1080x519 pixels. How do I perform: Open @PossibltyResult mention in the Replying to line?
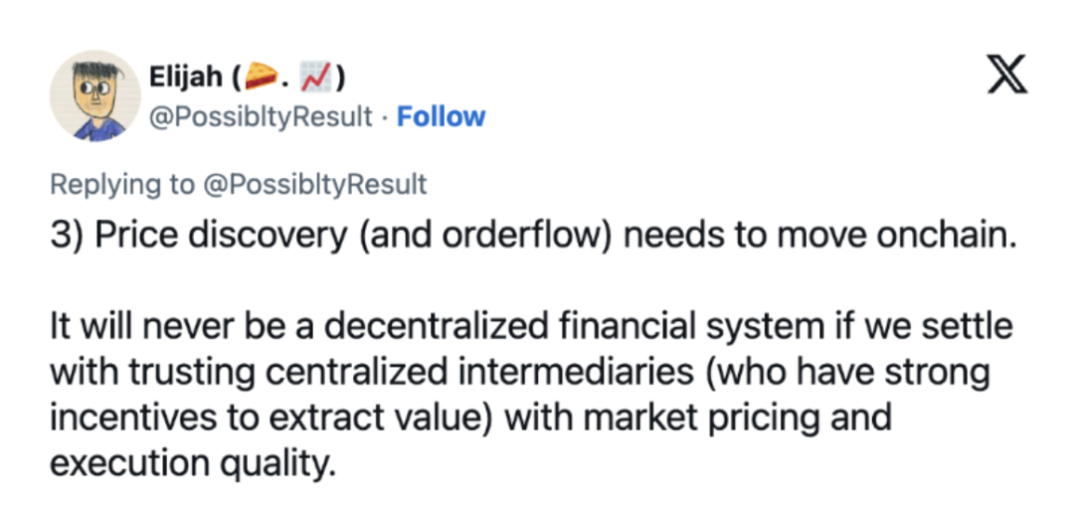(x=318, y=184)
